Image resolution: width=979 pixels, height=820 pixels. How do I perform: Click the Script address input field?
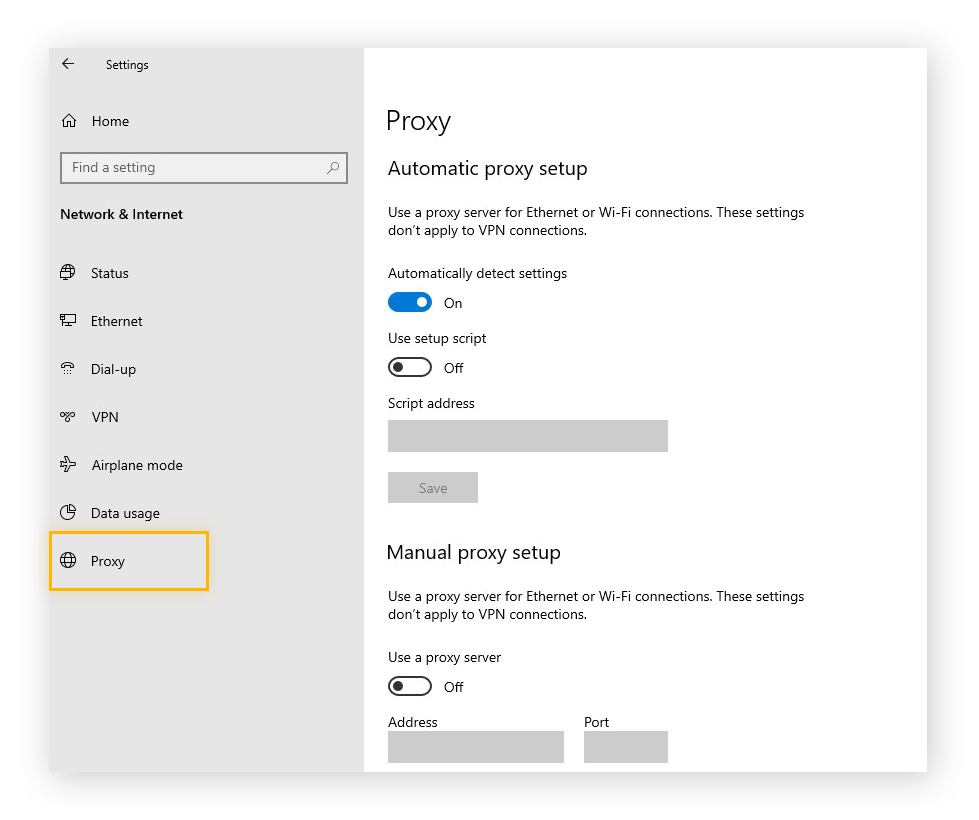click(x=527, y=436)
